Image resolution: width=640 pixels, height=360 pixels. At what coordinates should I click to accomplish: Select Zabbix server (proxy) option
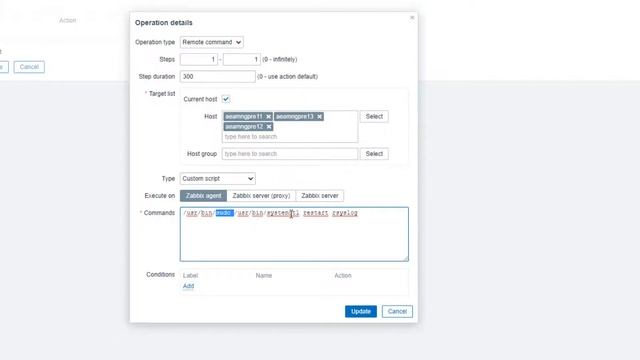[261, 196]
